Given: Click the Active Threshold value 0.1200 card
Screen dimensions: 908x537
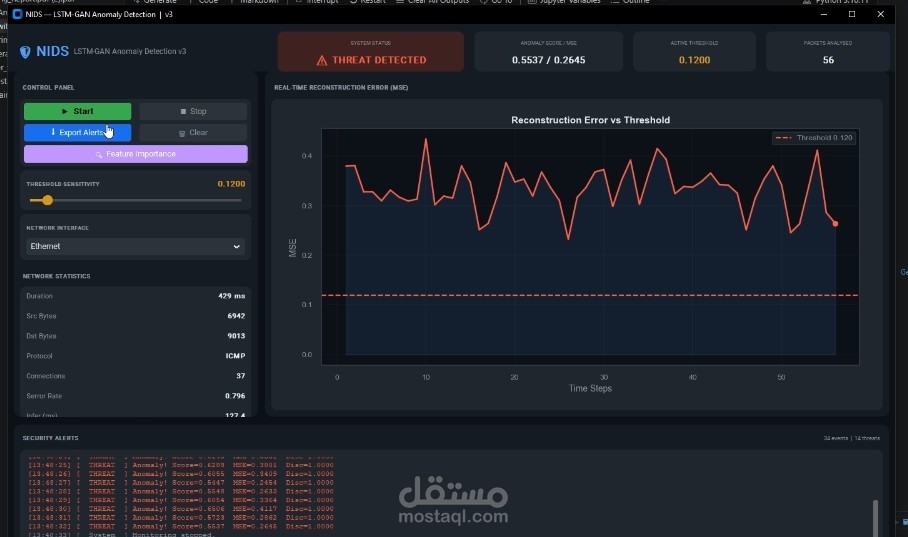Looking at the screenshot, I should tap(694, 52).
